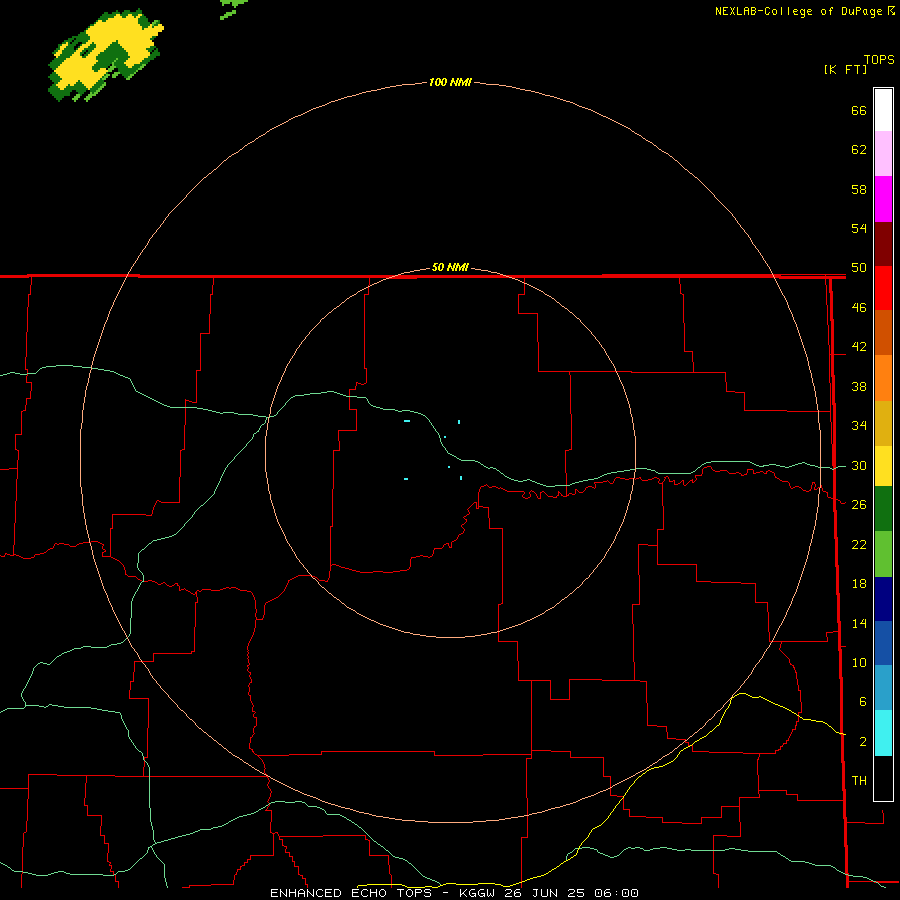The height and width of the screenshot is (900, 900).
Task: Click the legend value "6"
Action: 862,702
